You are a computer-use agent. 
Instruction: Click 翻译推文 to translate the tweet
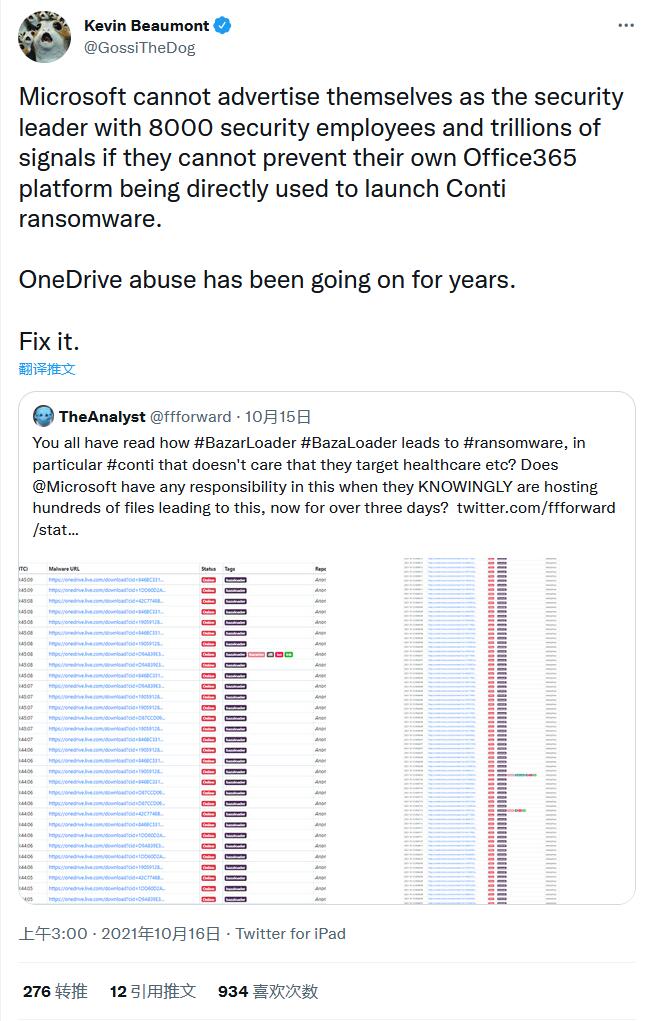point(47,368)
